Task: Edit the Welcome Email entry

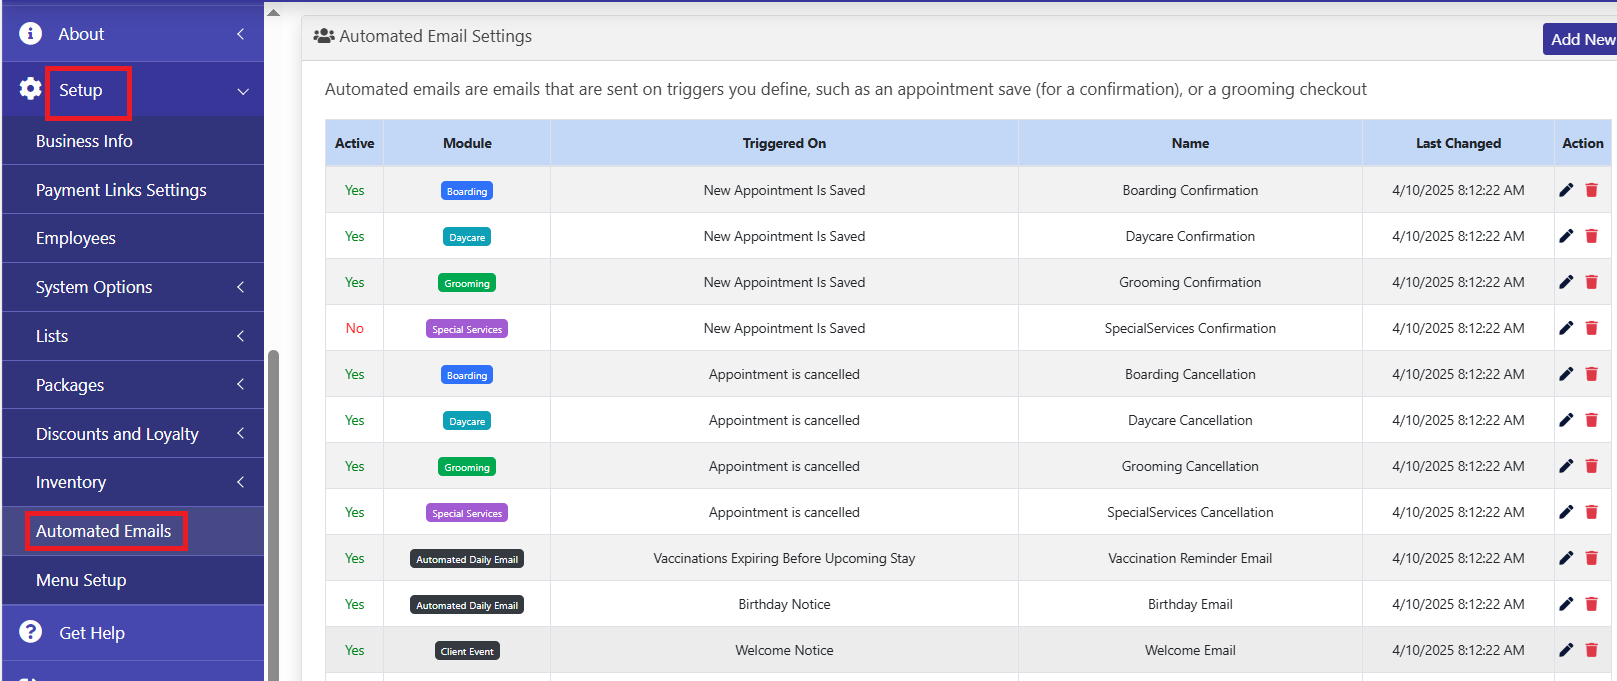Action: click(1566, 650)
